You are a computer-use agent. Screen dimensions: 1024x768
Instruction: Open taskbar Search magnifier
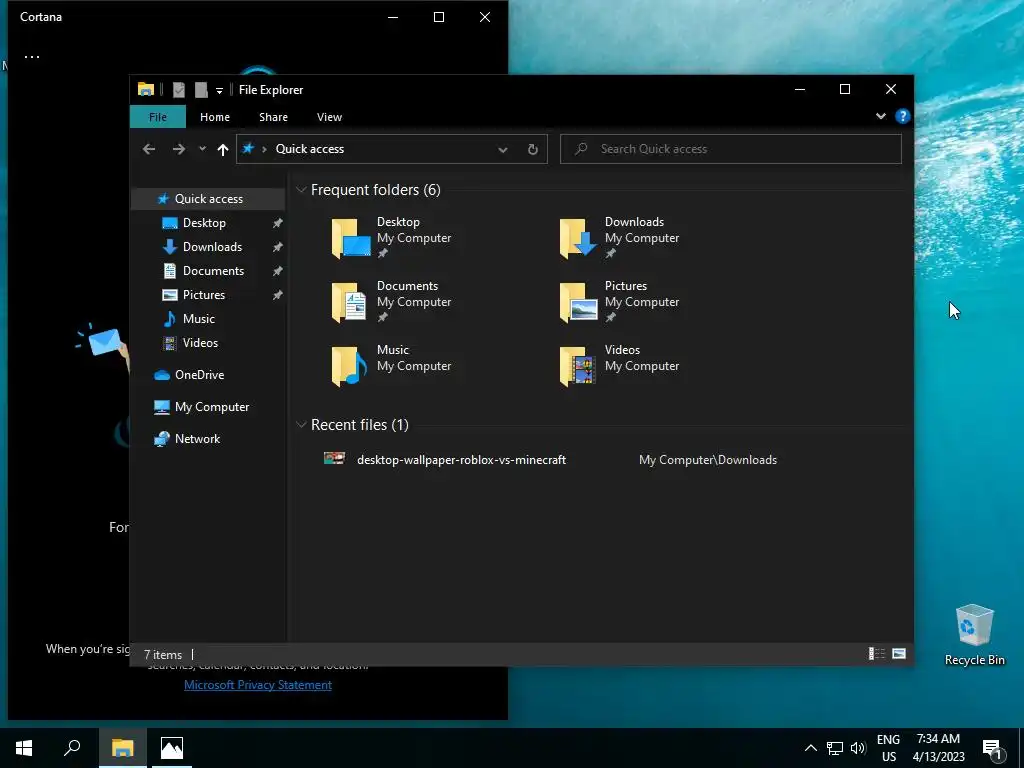coord(72,748)
